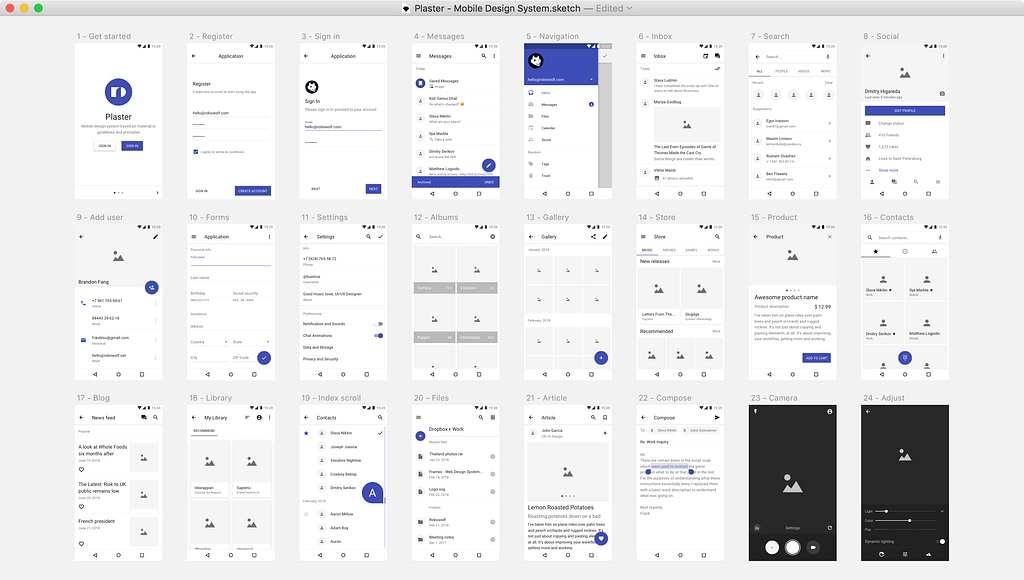Click the round checkmark button on Forms artboard
The width and height of the screenshot is (1024, 580).
pos(264,357)
